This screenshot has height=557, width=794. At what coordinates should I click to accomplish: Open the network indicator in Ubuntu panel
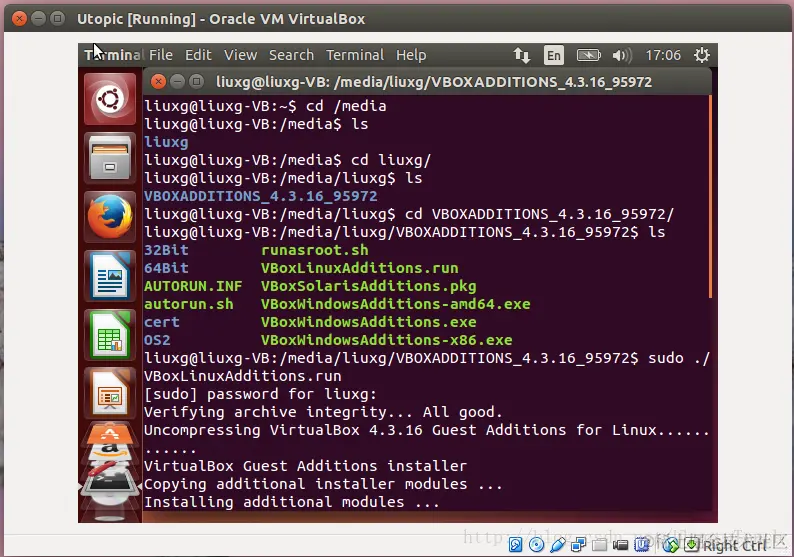(x=522, y=55)
